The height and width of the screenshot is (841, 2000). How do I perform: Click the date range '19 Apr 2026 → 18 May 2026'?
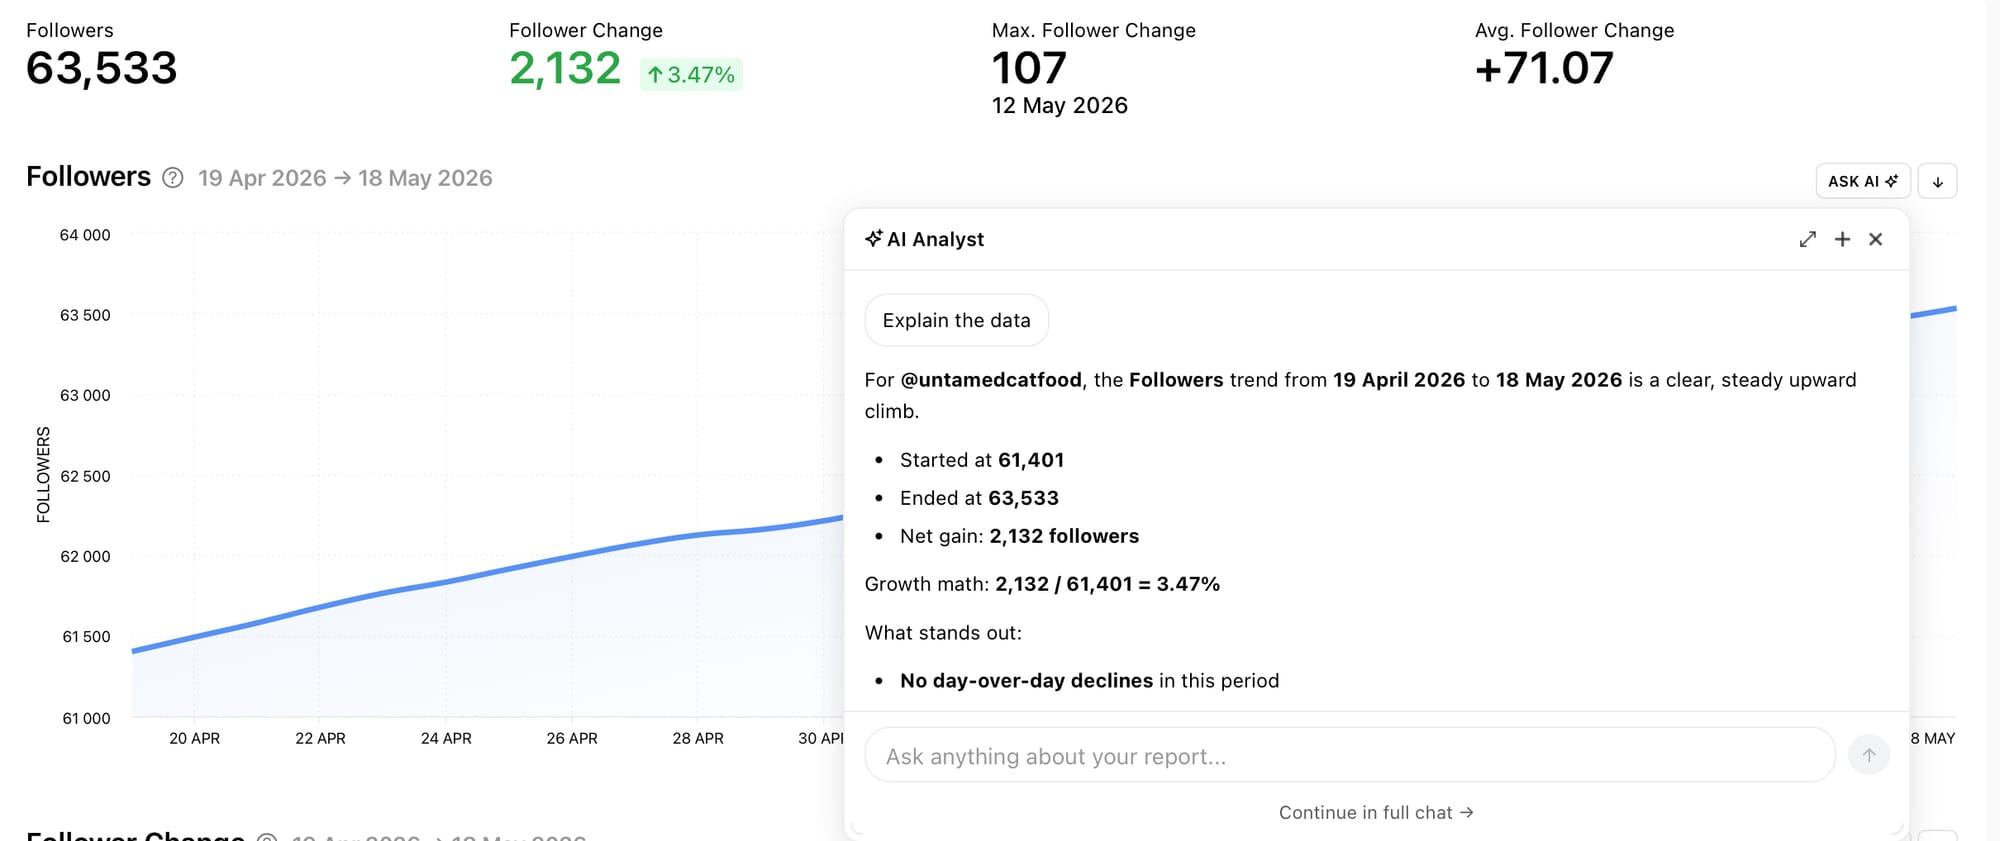(x=345, y=178)
